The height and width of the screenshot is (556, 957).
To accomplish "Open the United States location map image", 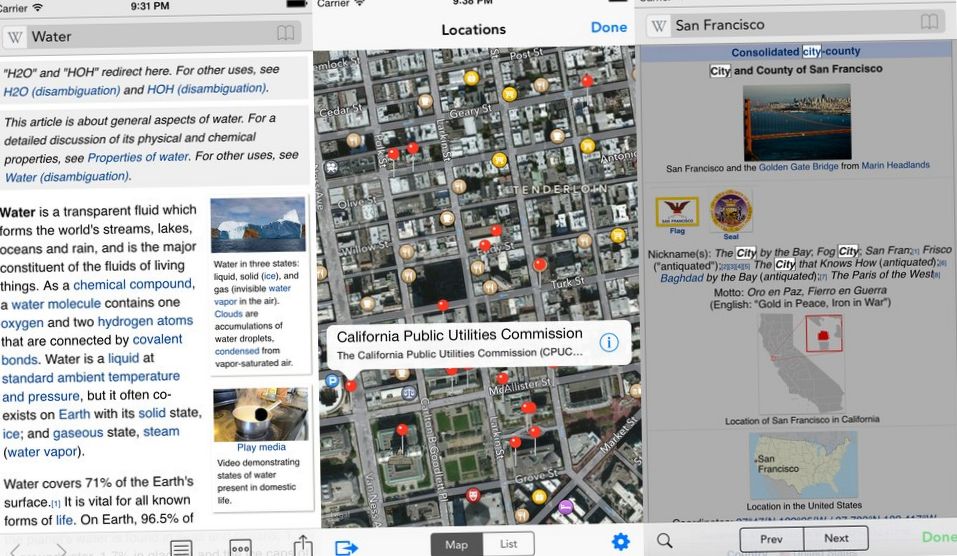I will [x=803, y=466].
